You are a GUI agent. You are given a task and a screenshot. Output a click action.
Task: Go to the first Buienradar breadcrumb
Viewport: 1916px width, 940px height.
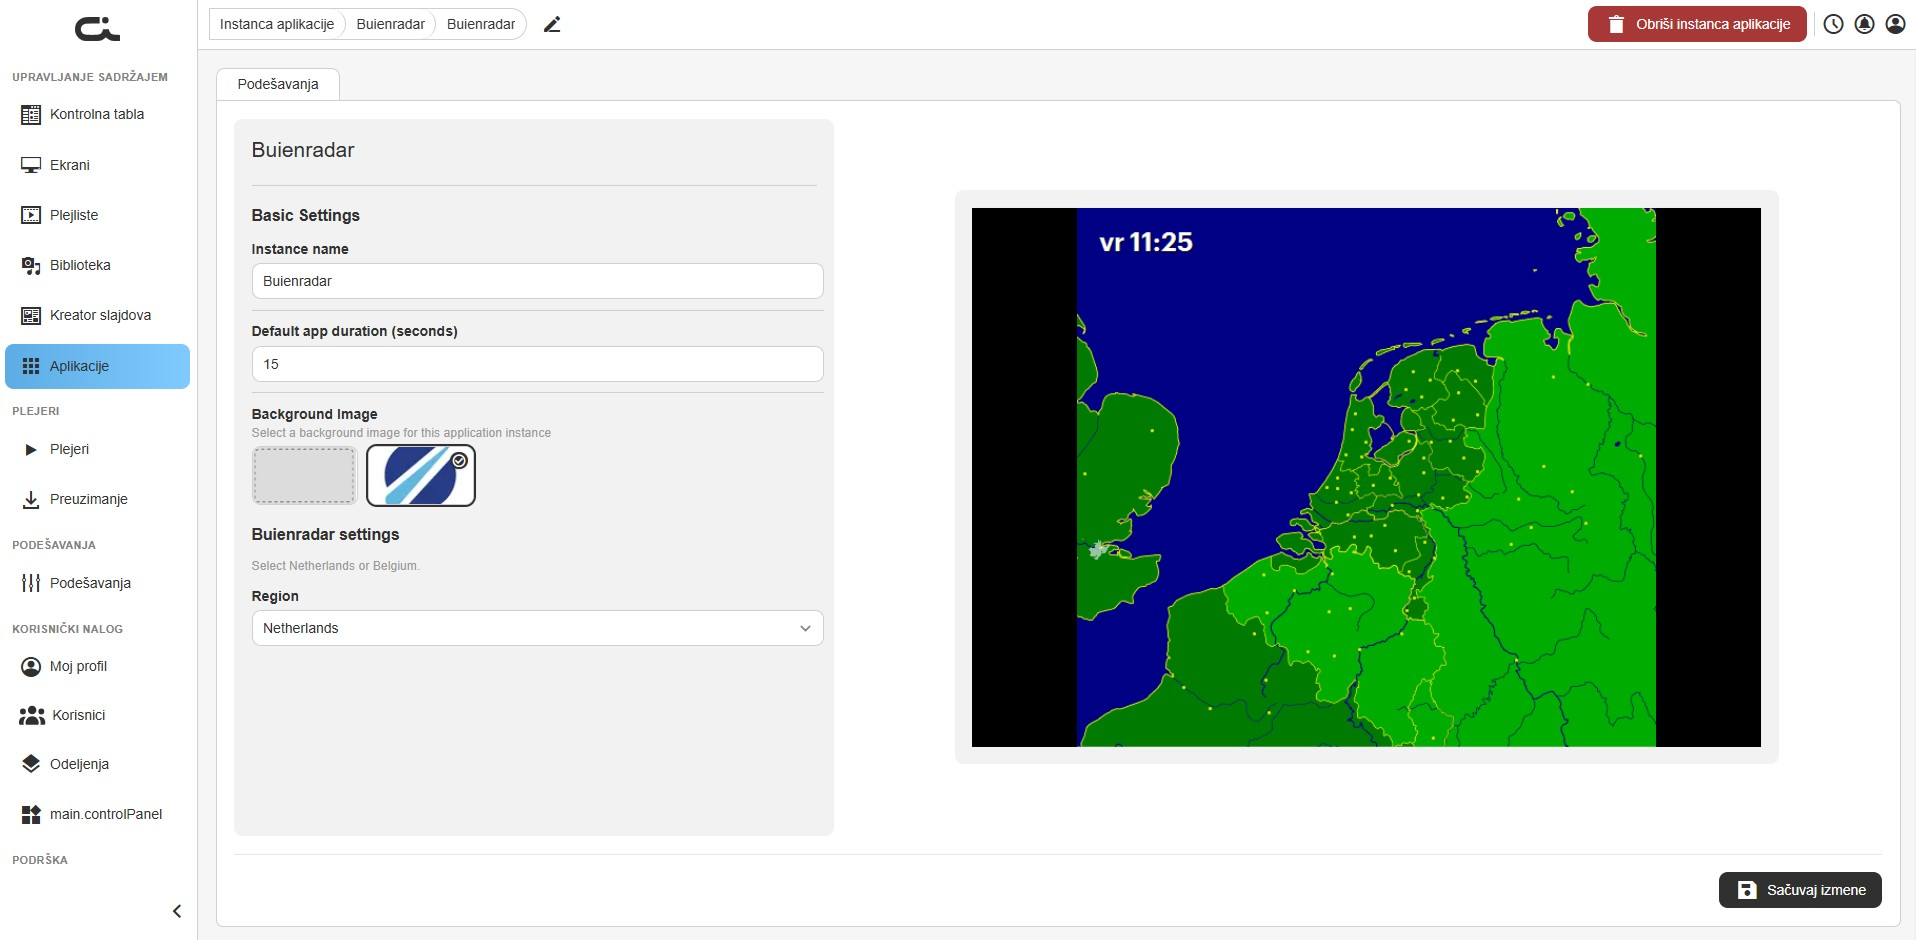390,24
